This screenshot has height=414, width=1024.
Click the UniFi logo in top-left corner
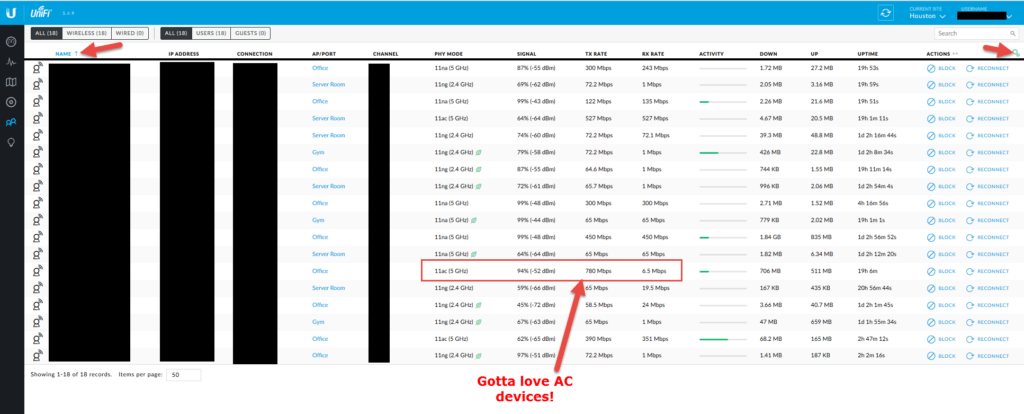click(x=12, y=11)
